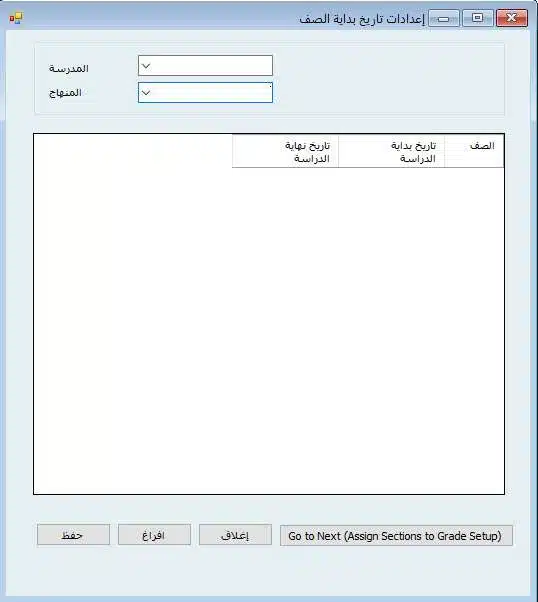Viewport: 538px width, 602px height.
Task: Open the المنهاج (curriculum) dropdown arrow
Action: (x=146, y=93)
